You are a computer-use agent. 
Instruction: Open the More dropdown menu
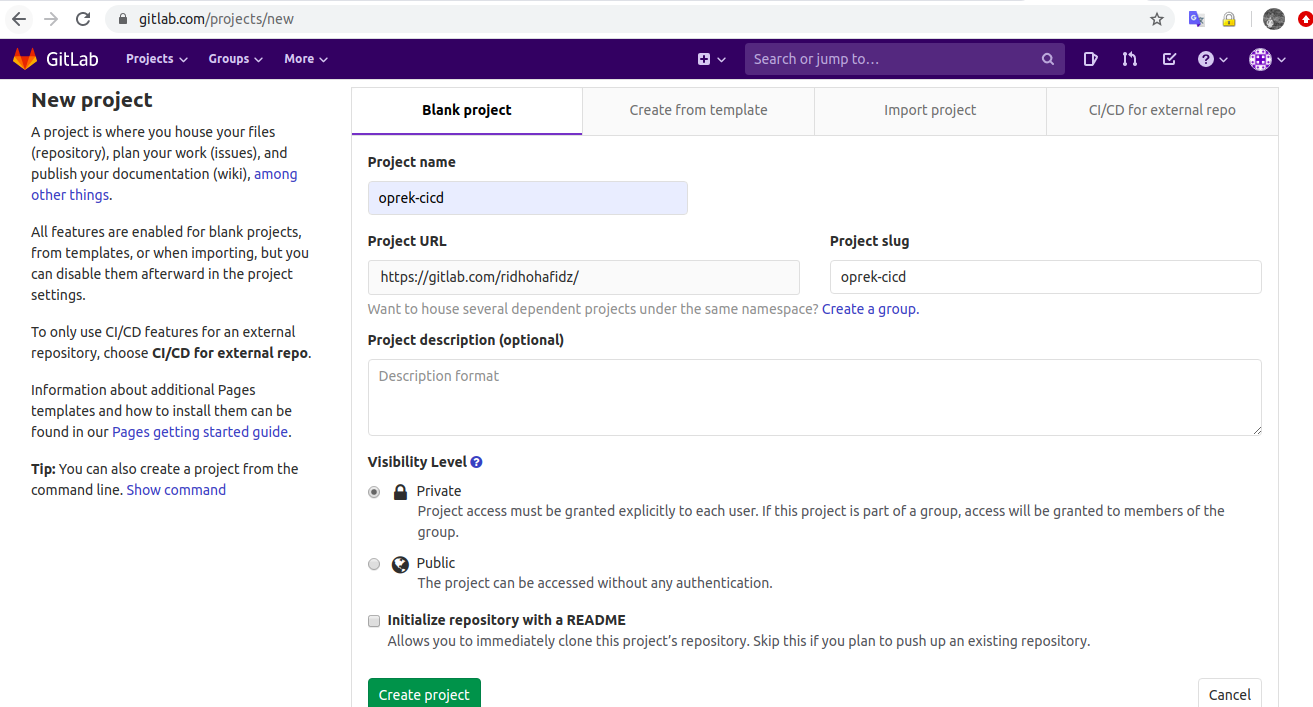tap(306, 59)
